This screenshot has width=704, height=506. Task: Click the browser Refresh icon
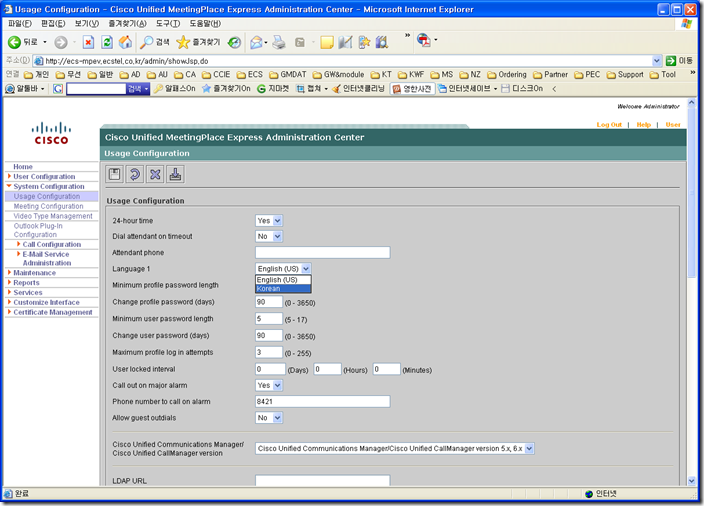pos(107,42)
